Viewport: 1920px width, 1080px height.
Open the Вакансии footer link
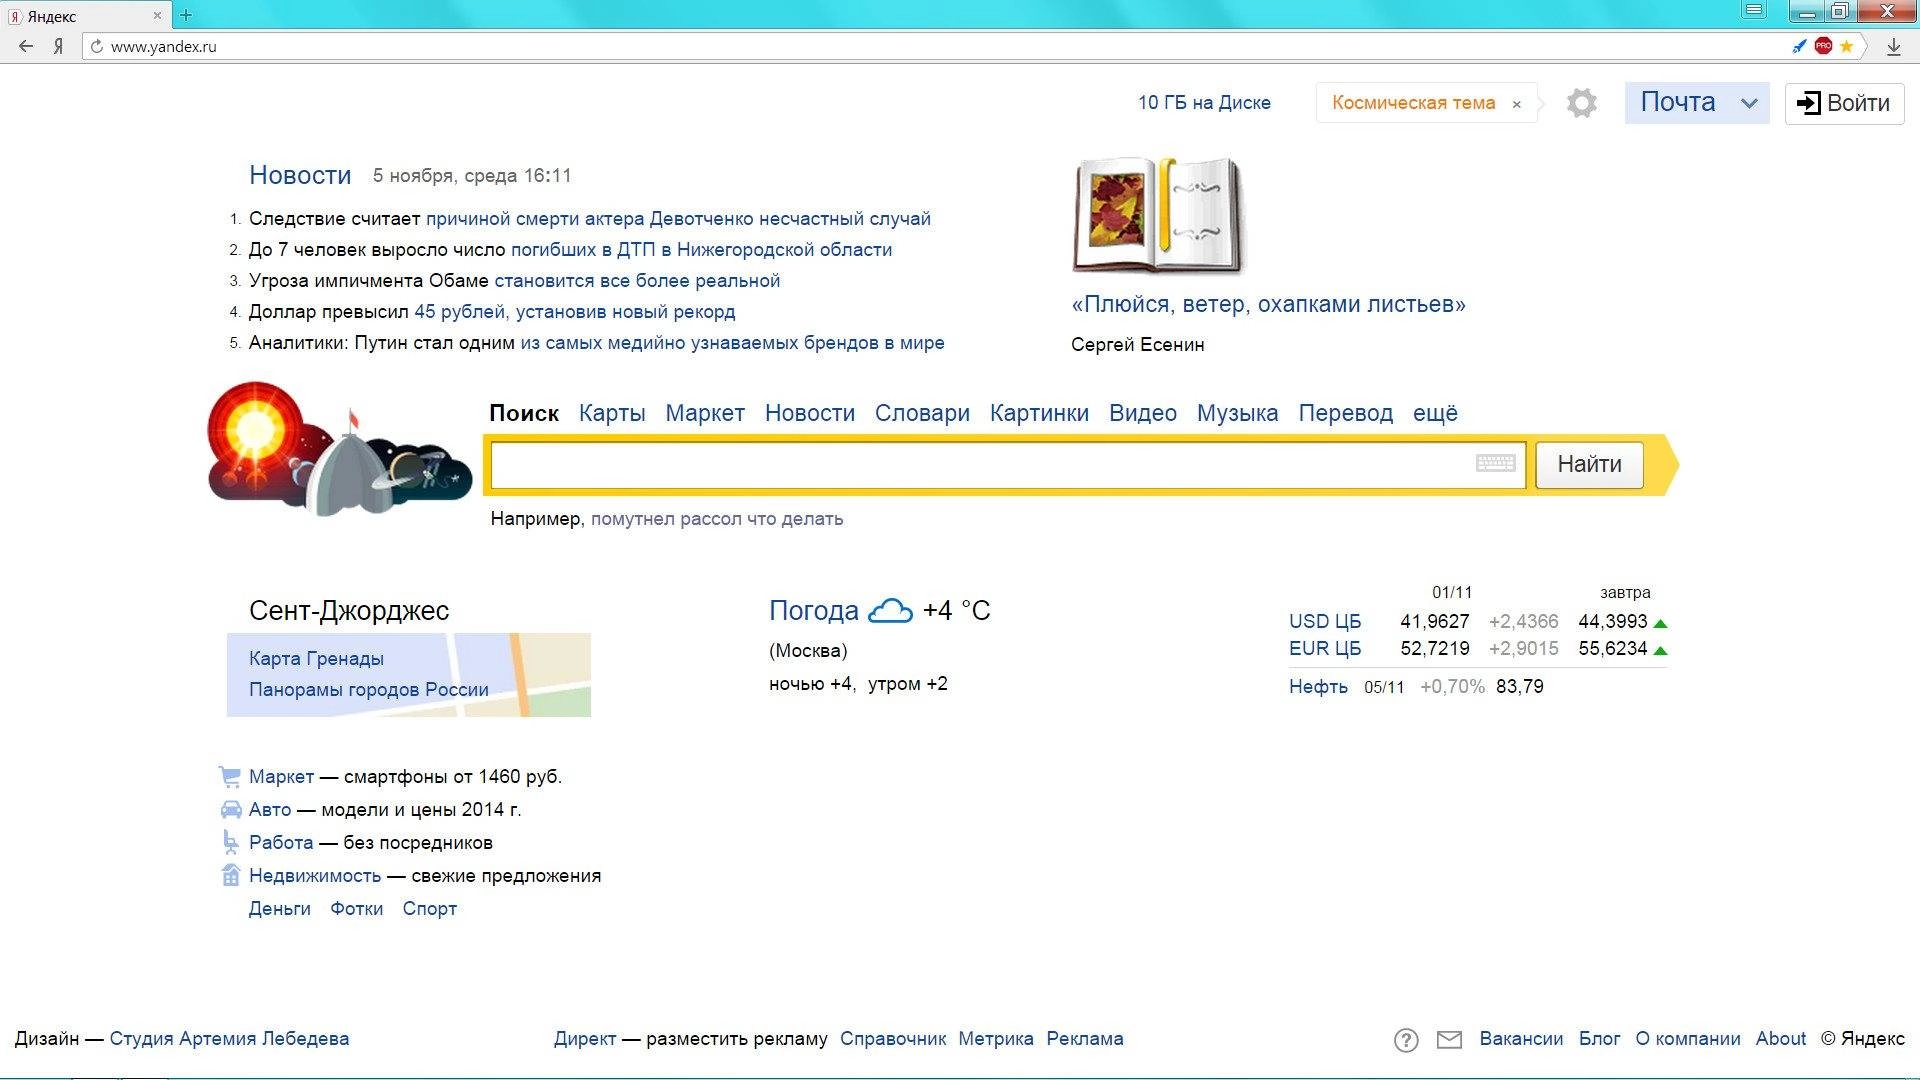1521,1039
